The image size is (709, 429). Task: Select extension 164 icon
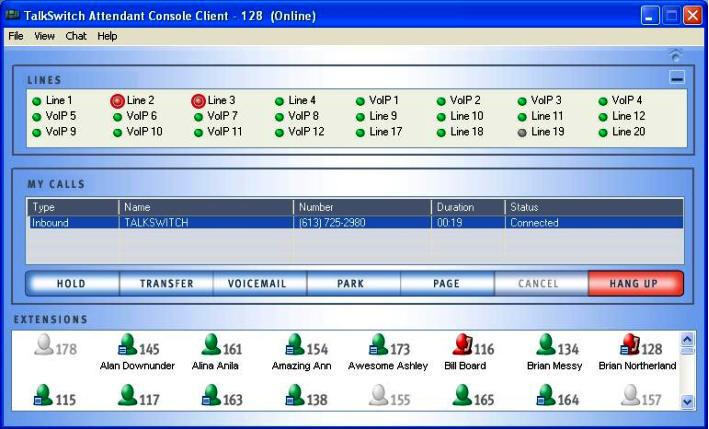(546, 396)
